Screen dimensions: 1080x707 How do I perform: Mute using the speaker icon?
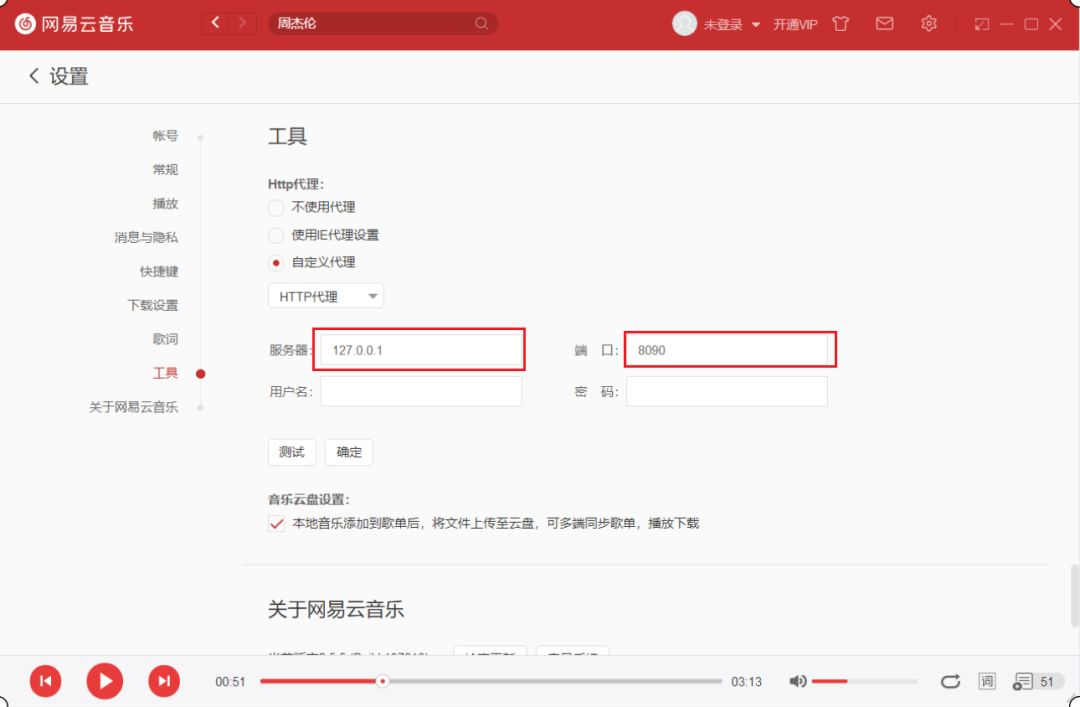pyautogui.click(x=798, y=682)
